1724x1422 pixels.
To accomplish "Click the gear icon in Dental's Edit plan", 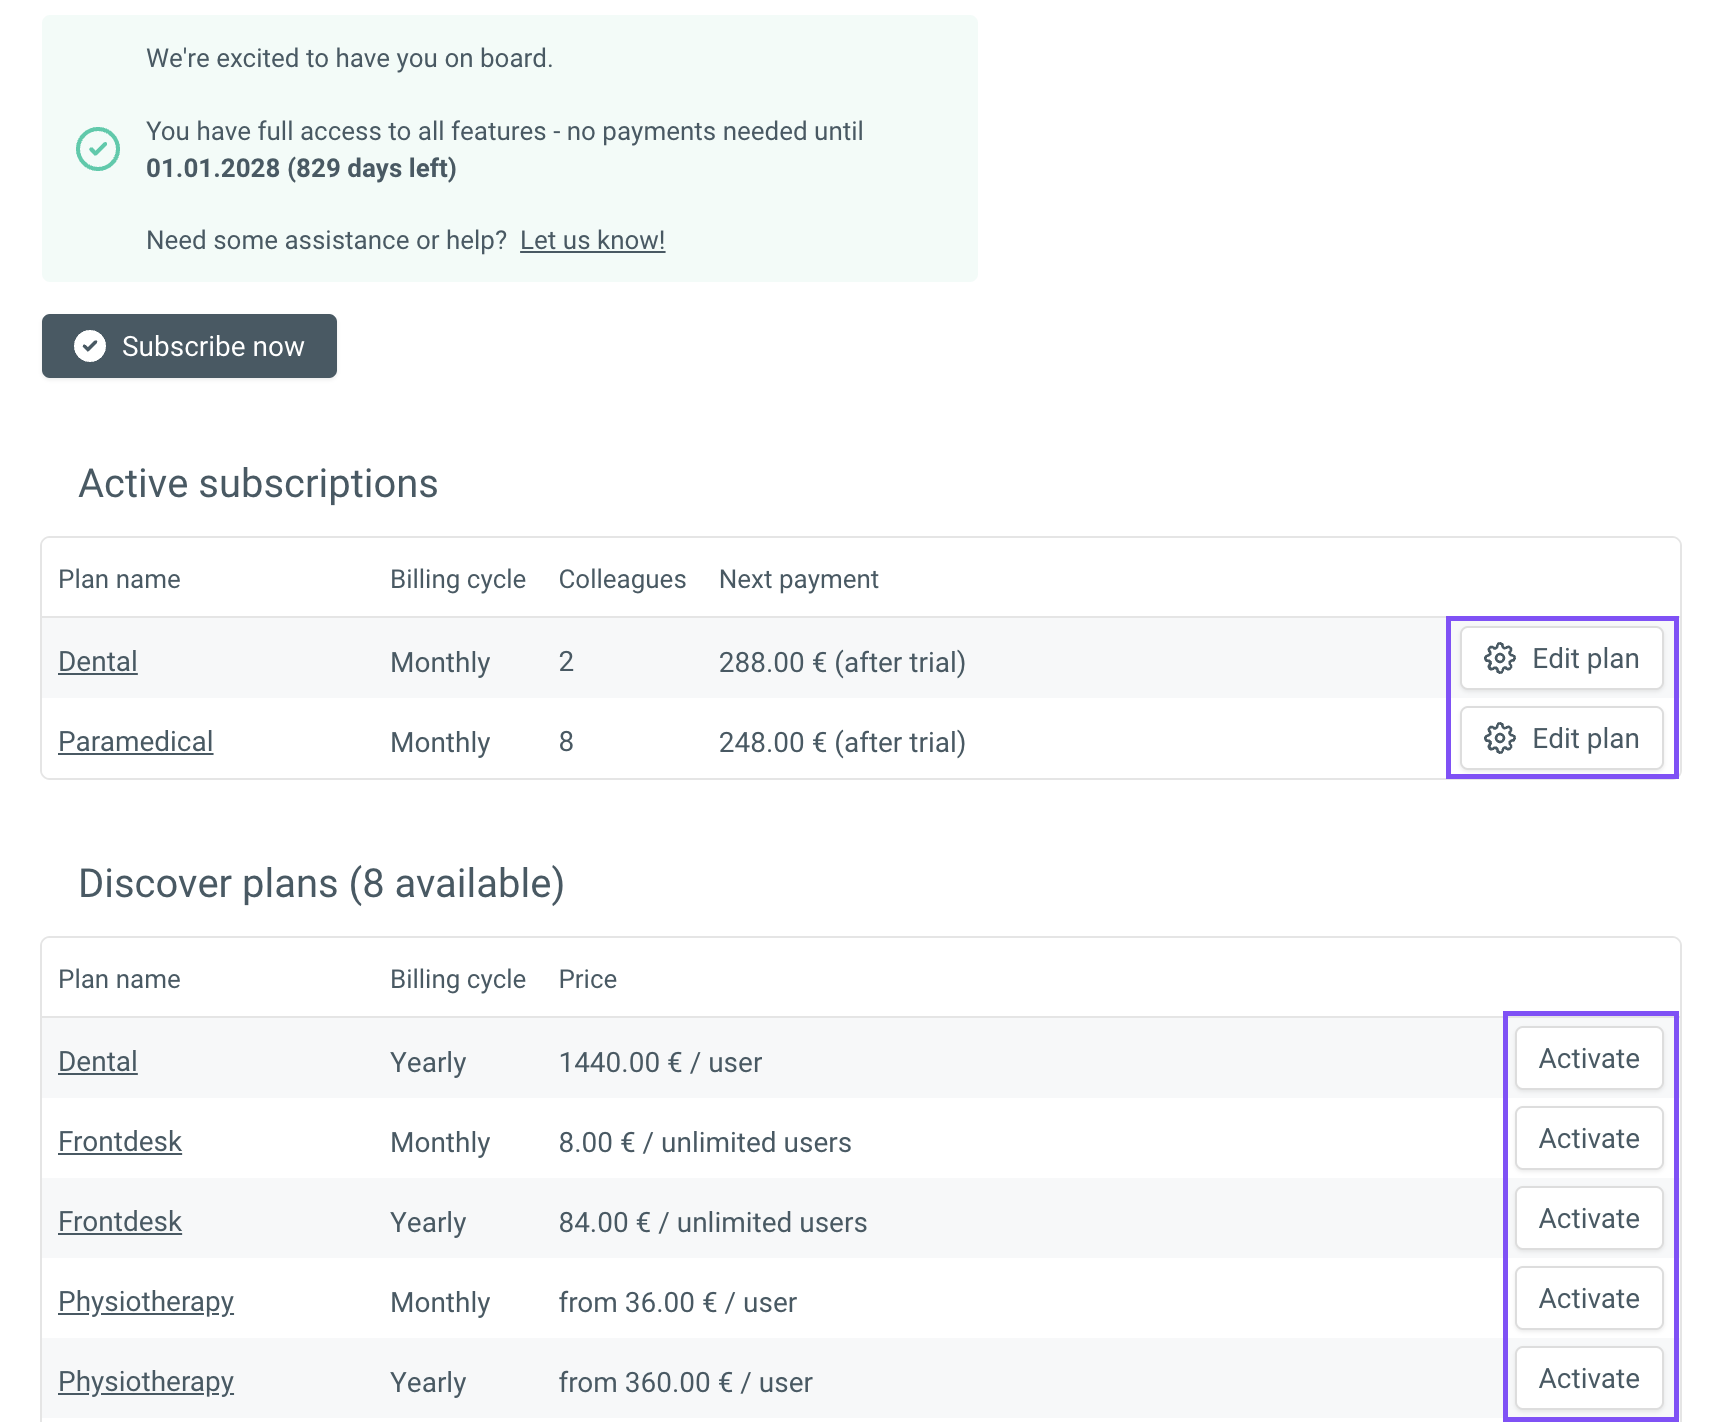I will 1499,659.
